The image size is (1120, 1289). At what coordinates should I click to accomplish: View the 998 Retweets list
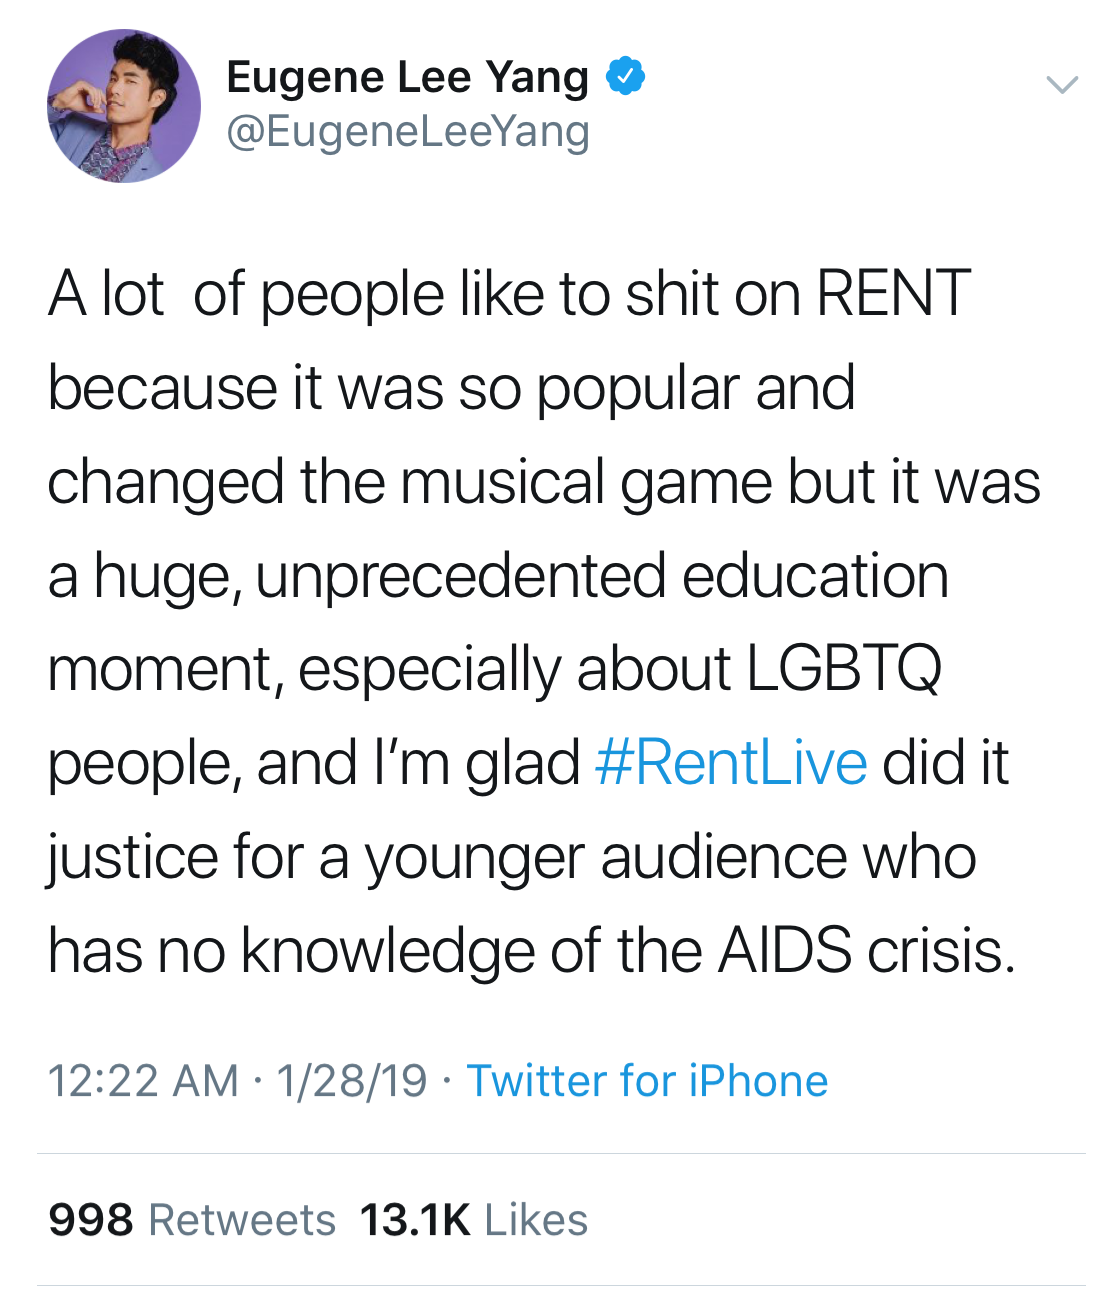[192, 1220]
